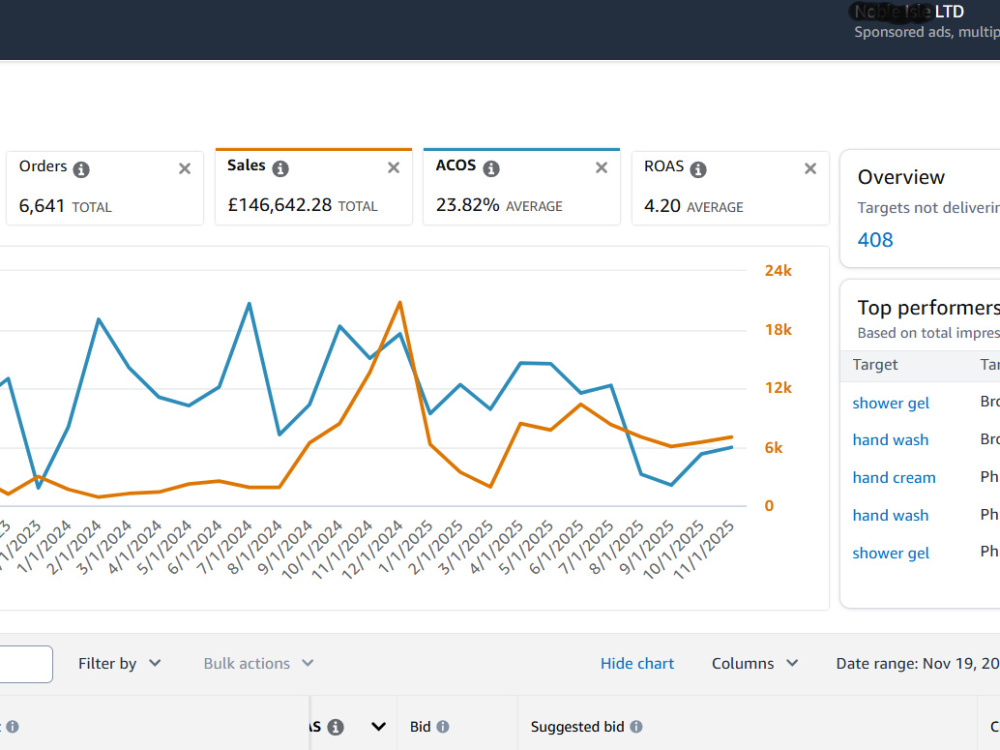
Task: Expand the Bulk actions dropdown
Action: pos(258,663)
